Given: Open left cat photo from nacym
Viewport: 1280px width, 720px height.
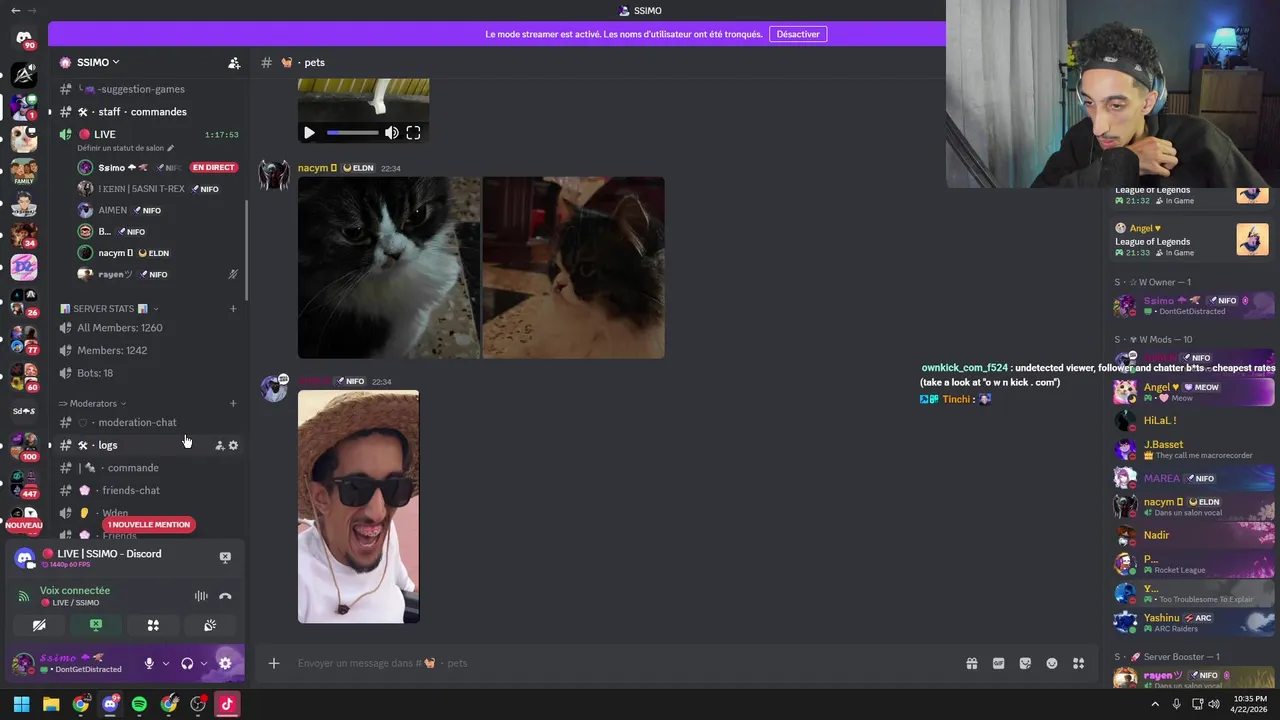Looking at the screenshot, I should [389, 268].
